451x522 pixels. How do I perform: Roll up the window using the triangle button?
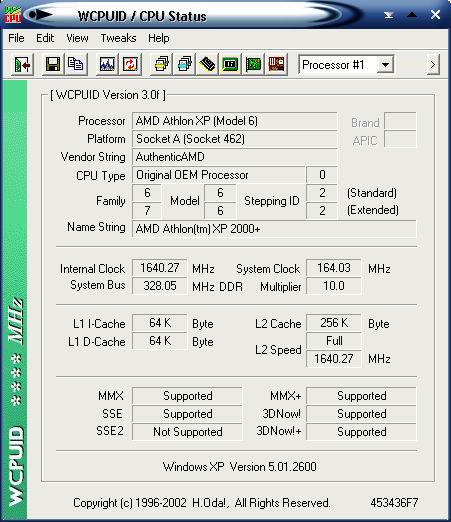pyautogui.click(x=412, y=15)
